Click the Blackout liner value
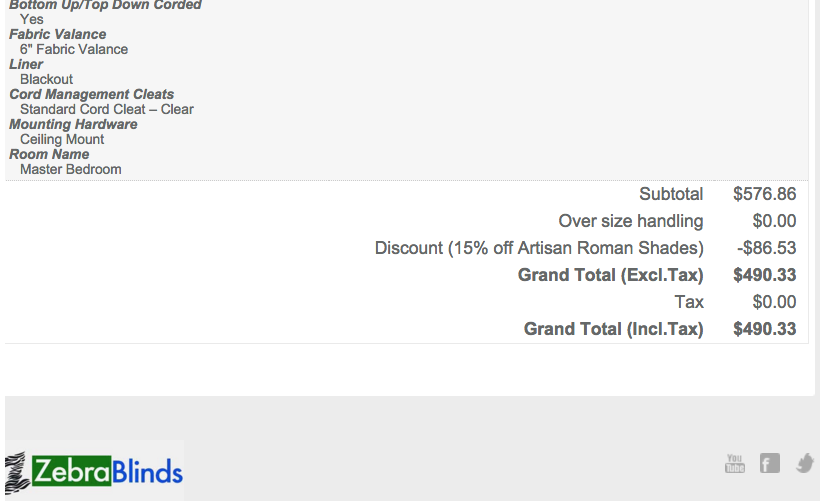This screenshot has height=501, width=820. [x=46, y=79]
